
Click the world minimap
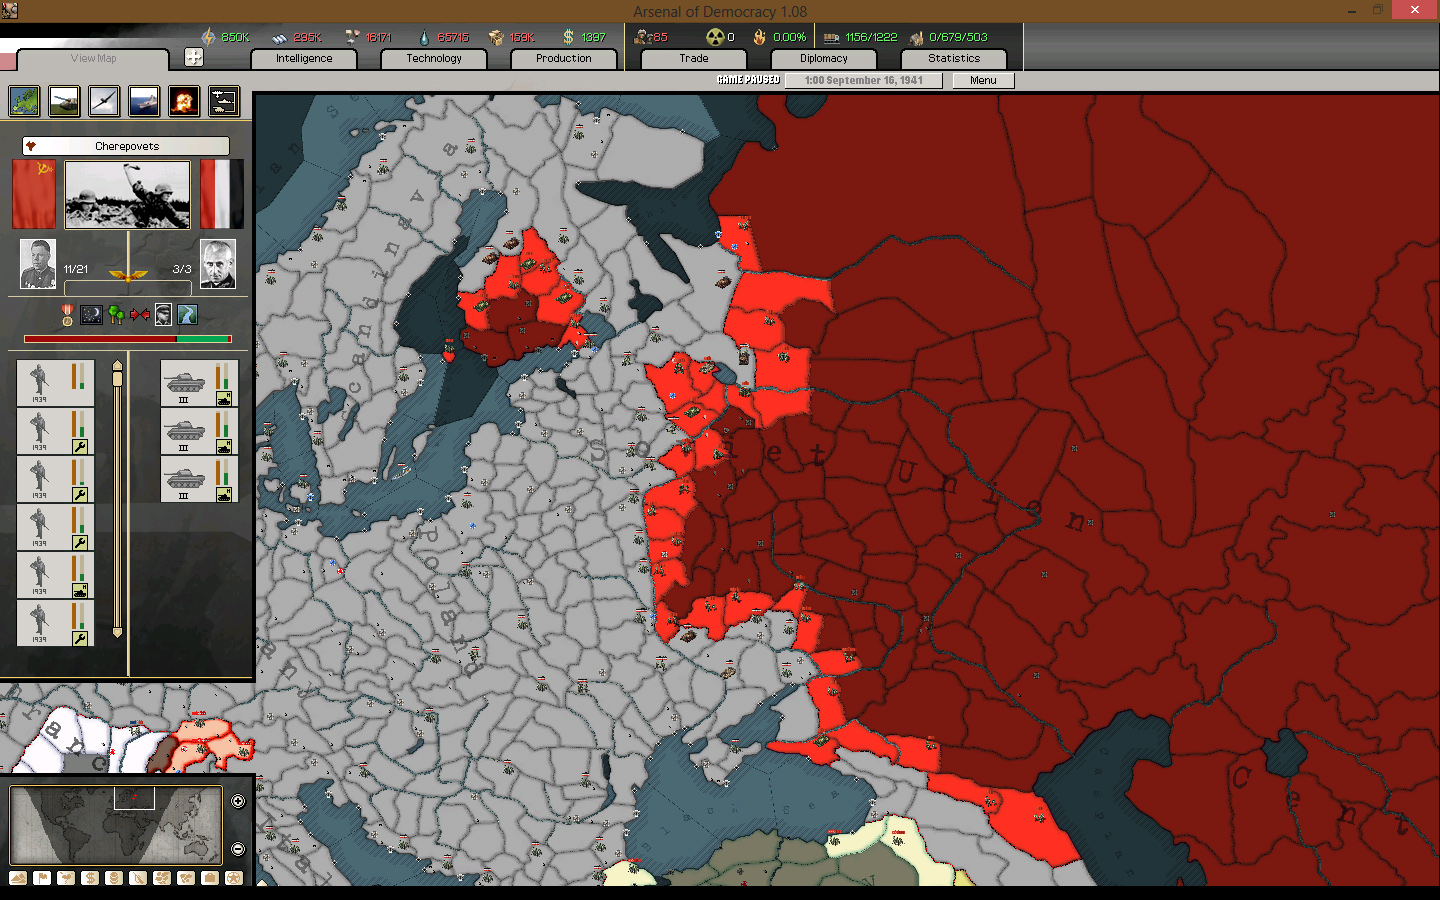pyautogui.click(x=116, y=825)
